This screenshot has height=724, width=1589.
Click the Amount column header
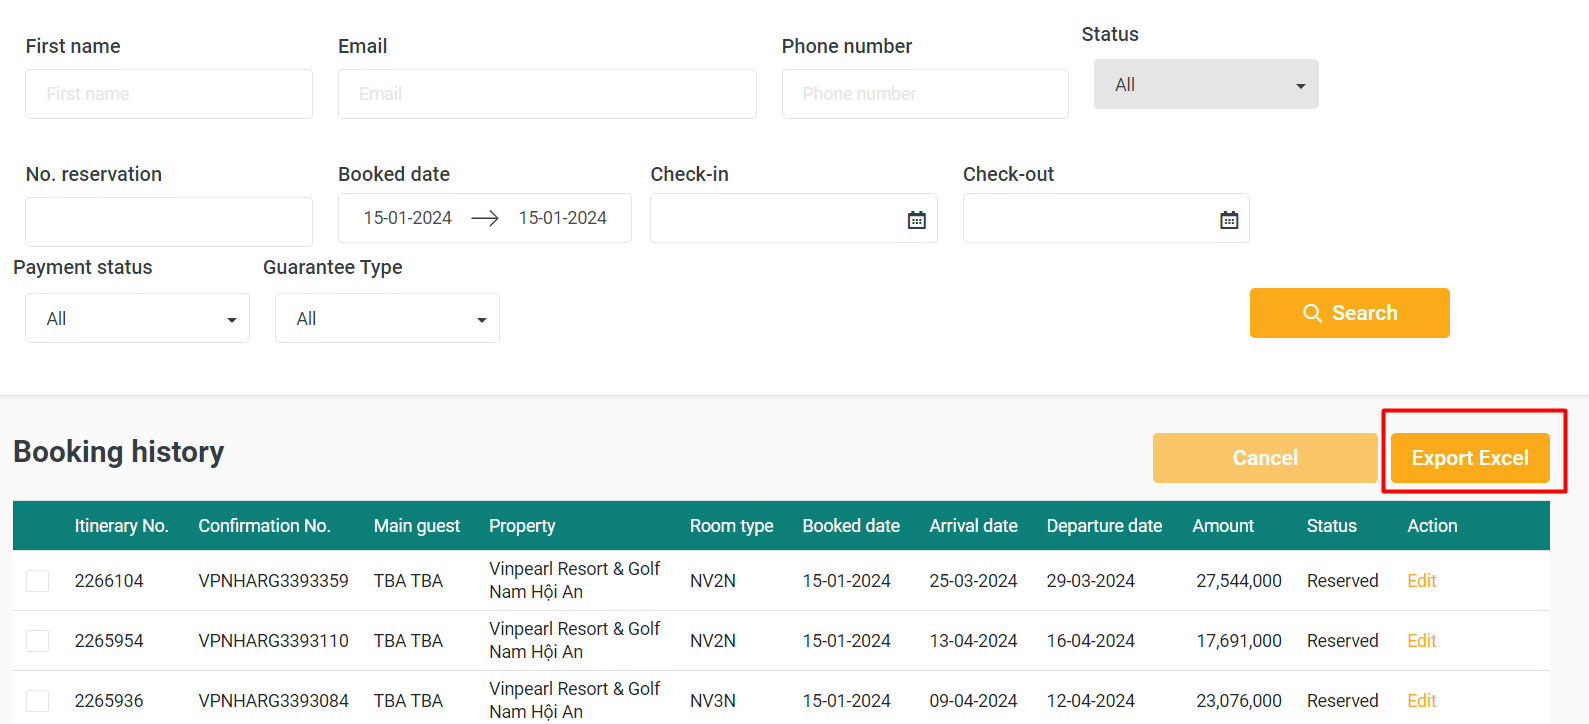point(1222,526)
